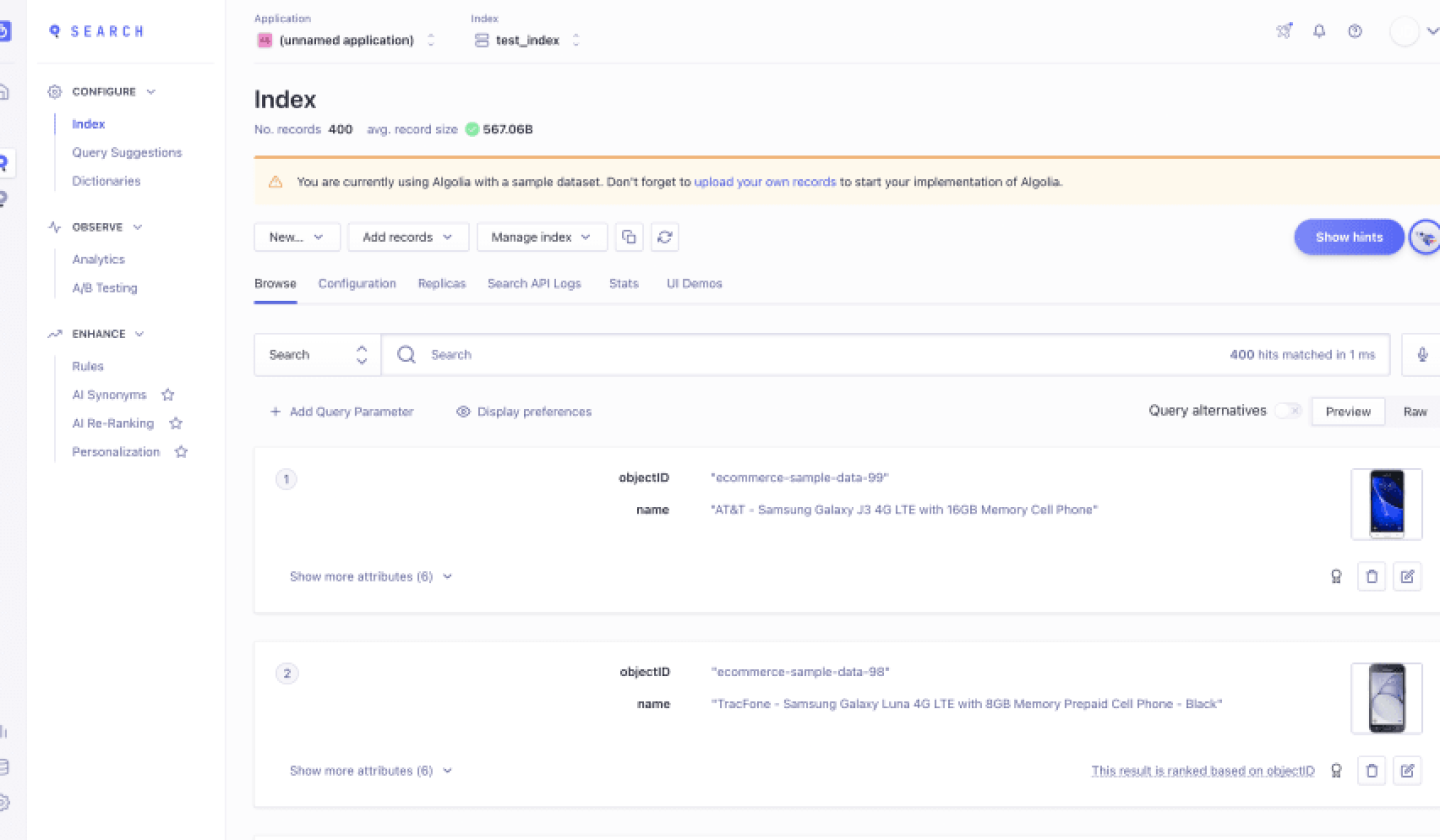Click the star next to Personalization
The image size is (1440, 840).
[181, 452]
